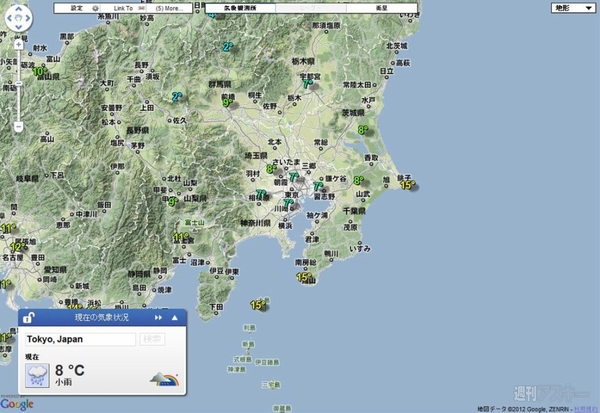
Task: Open the Weather Underground rainbow logo
Action: [x=165, y=379]
